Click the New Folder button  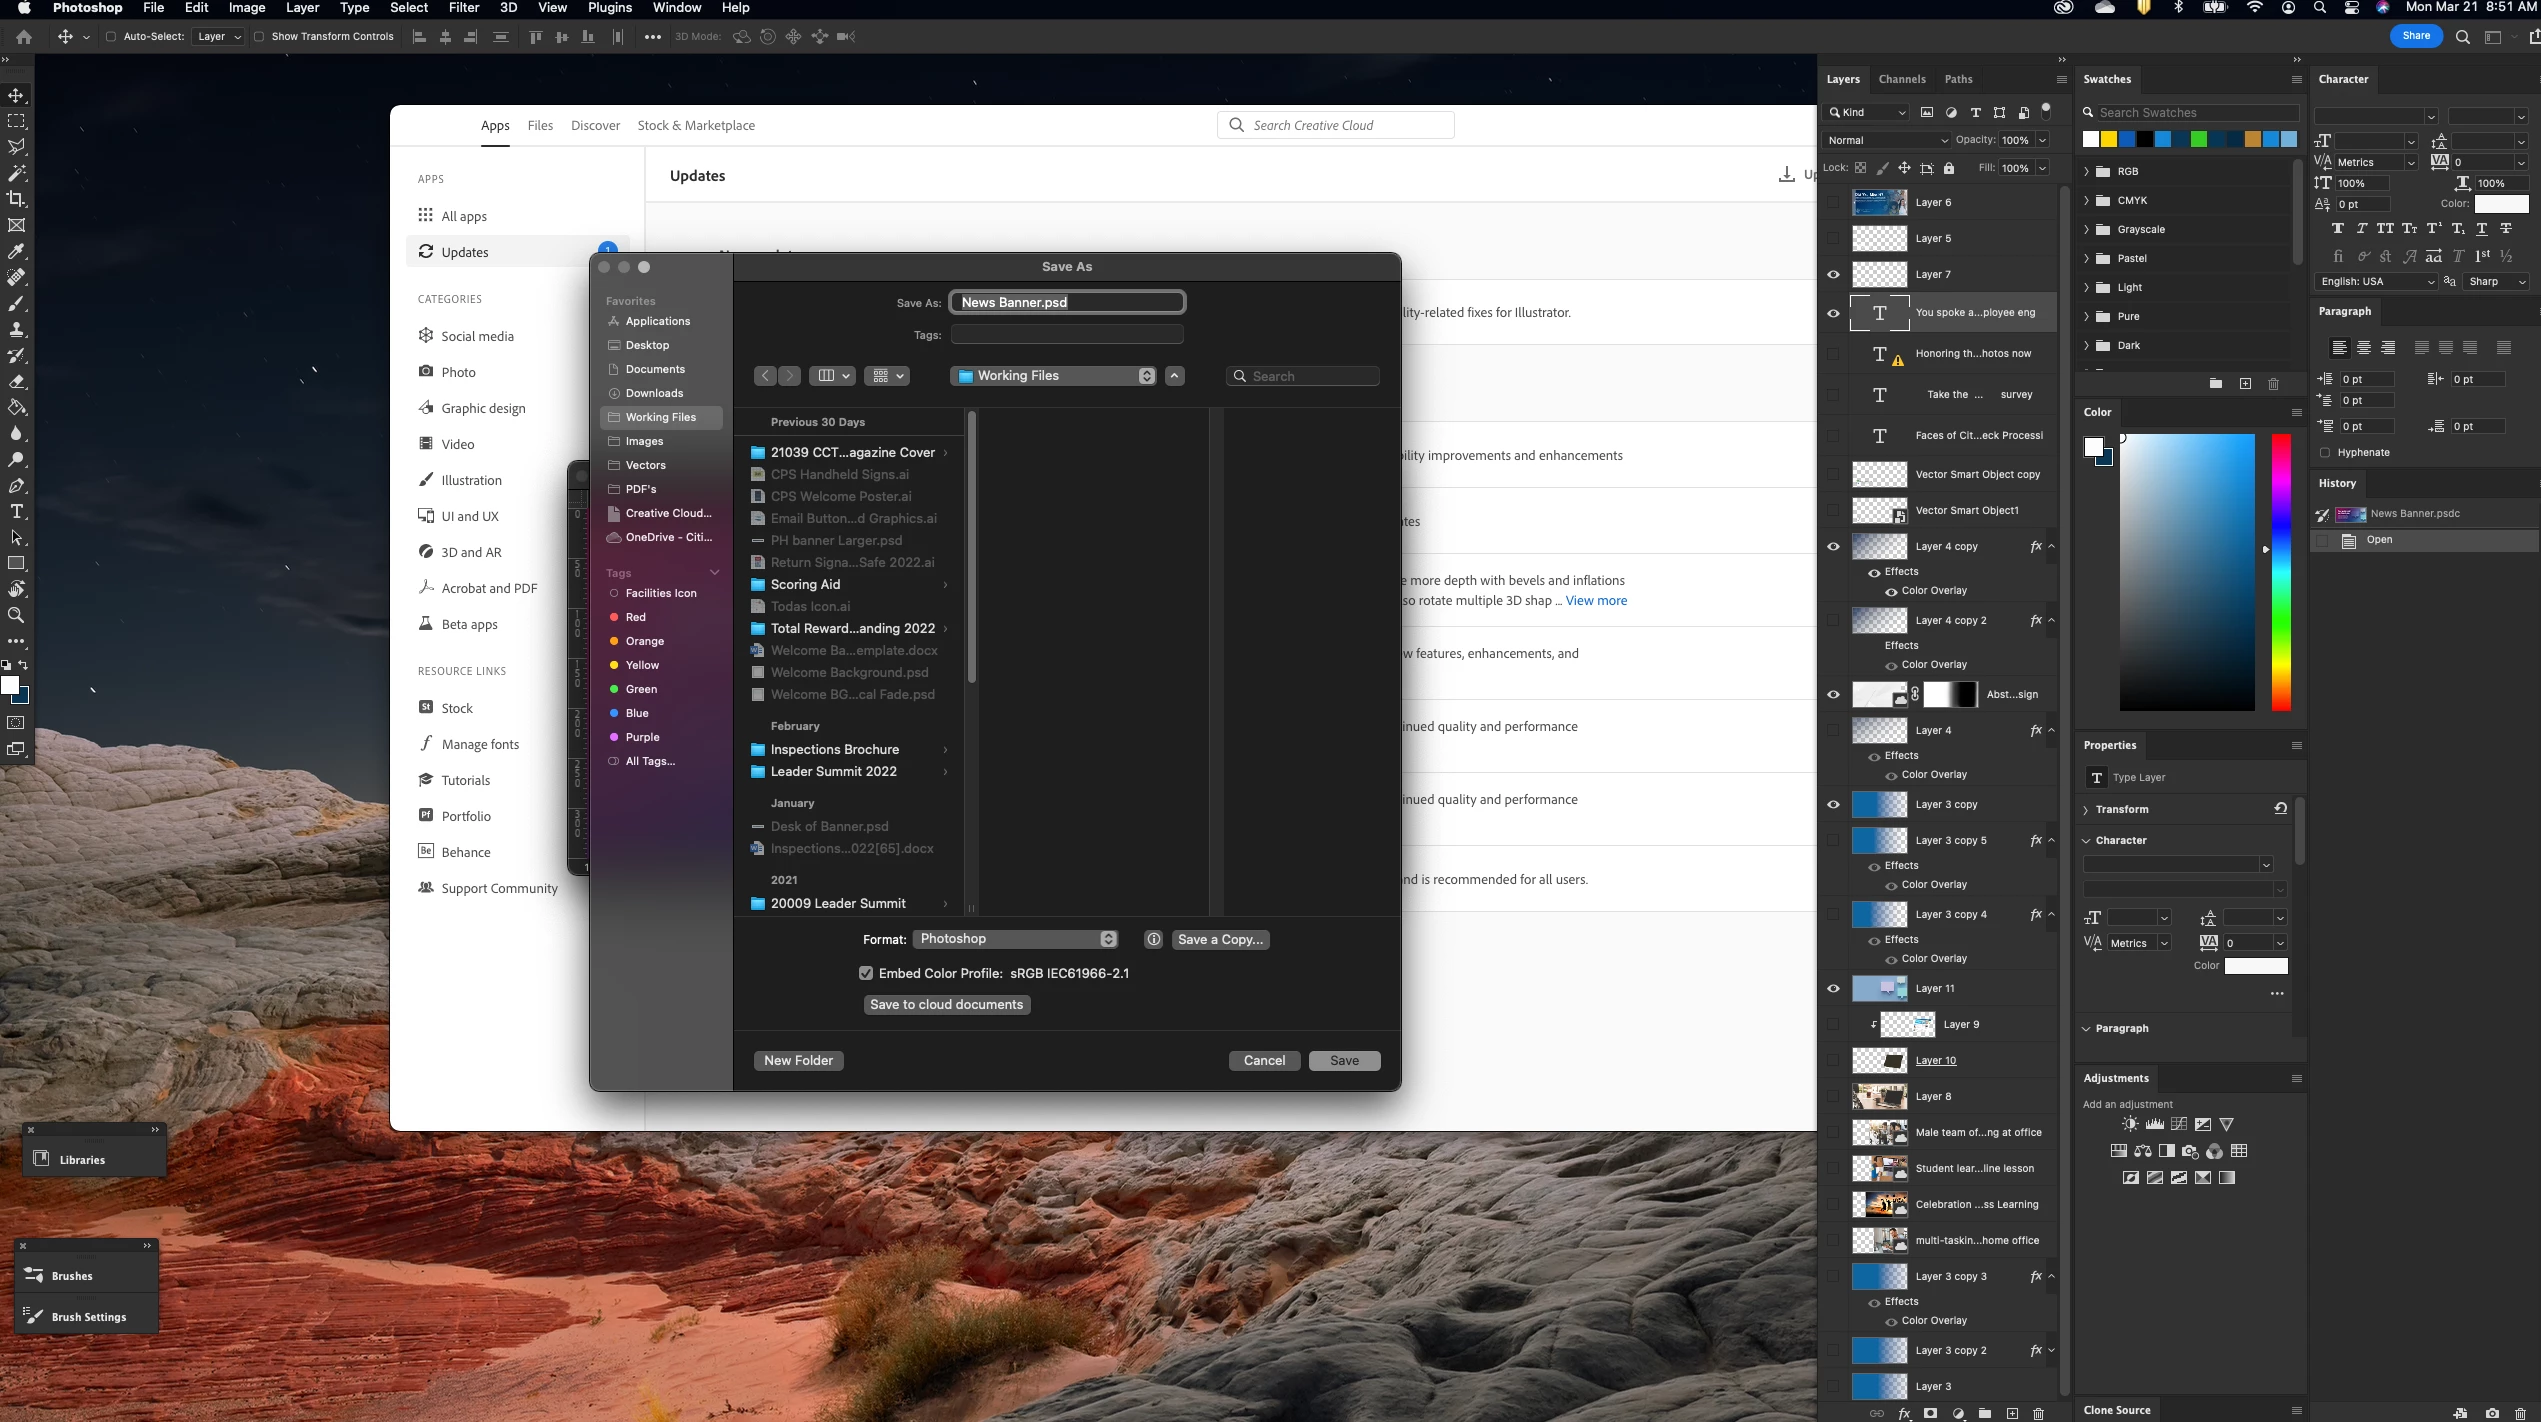click(x=798, y=1060)
